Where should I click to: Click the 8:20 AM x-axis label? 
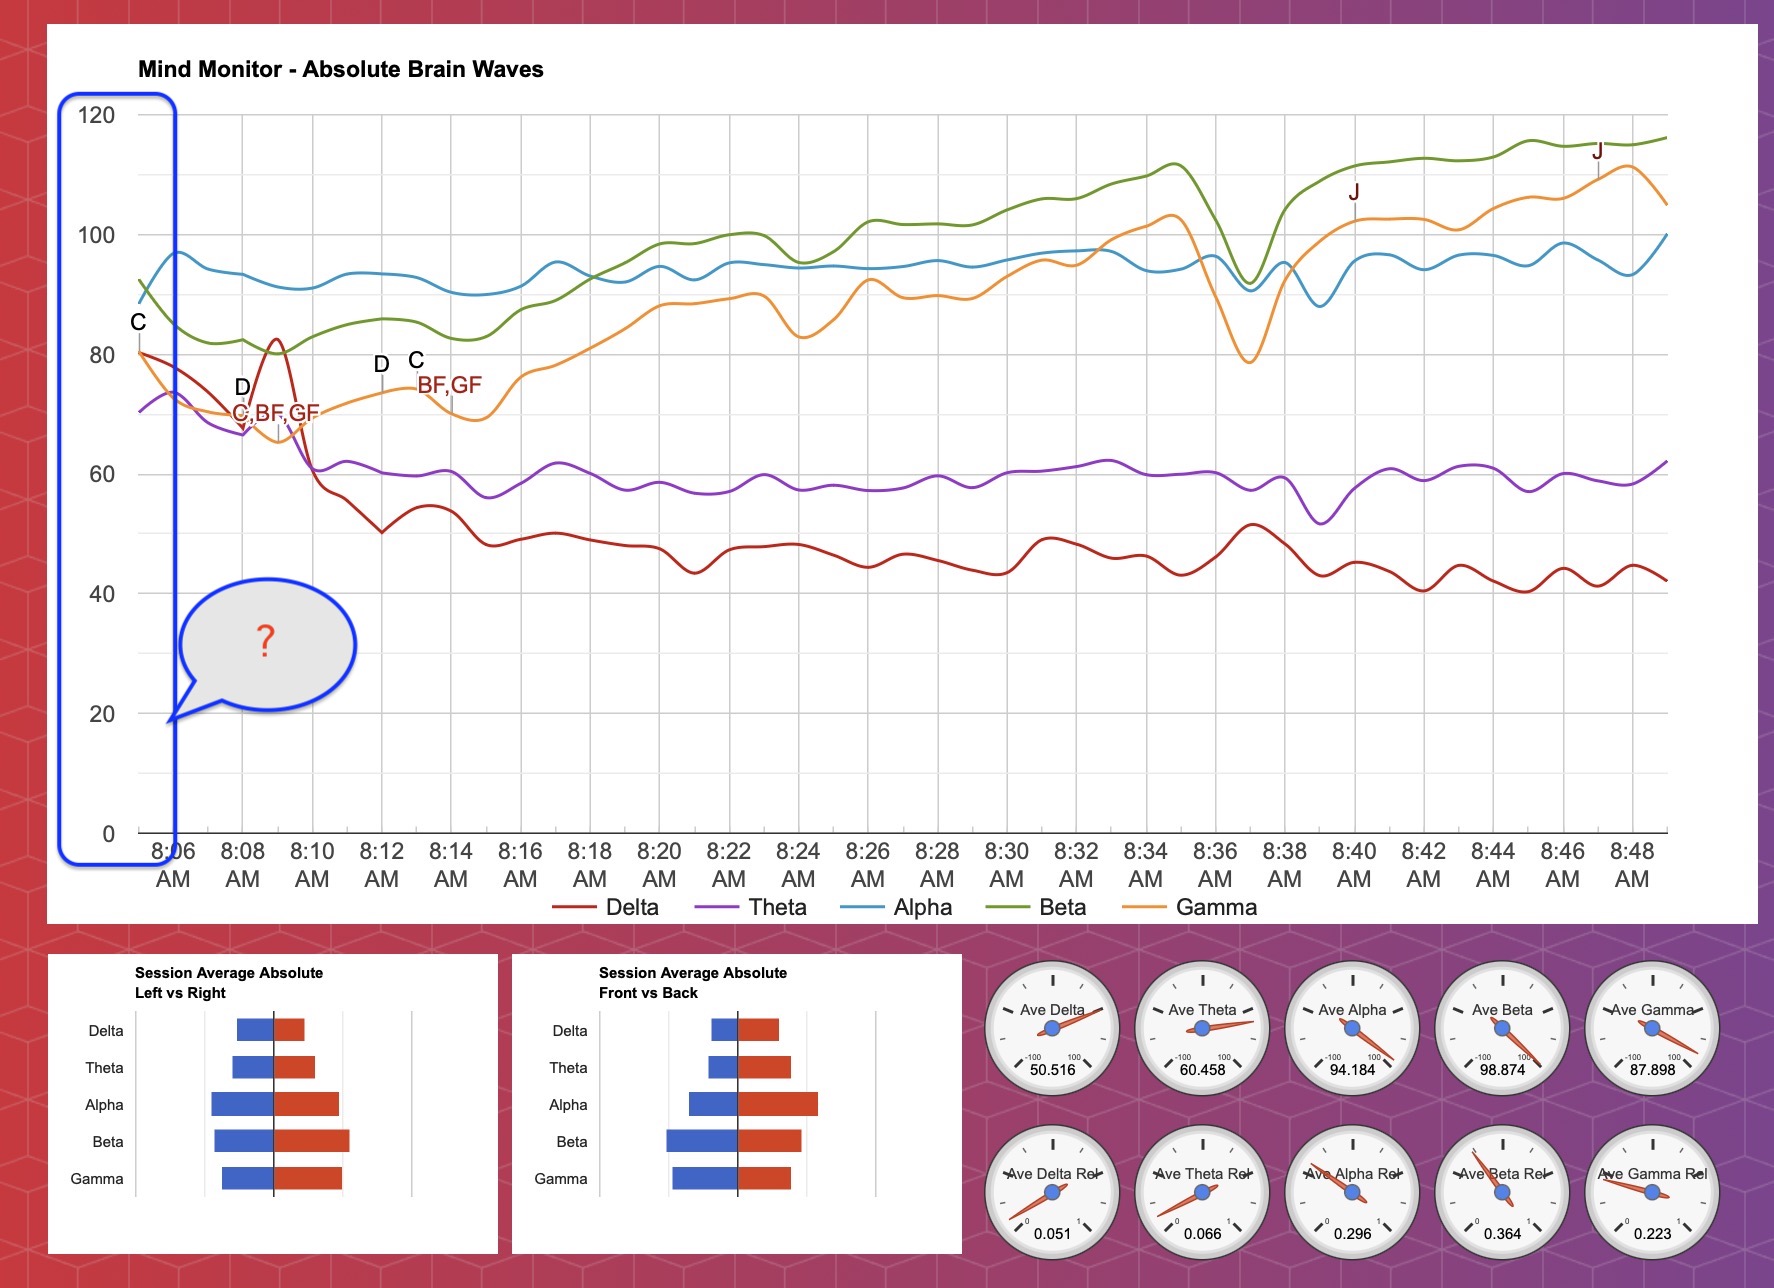[x=659, y=865]
